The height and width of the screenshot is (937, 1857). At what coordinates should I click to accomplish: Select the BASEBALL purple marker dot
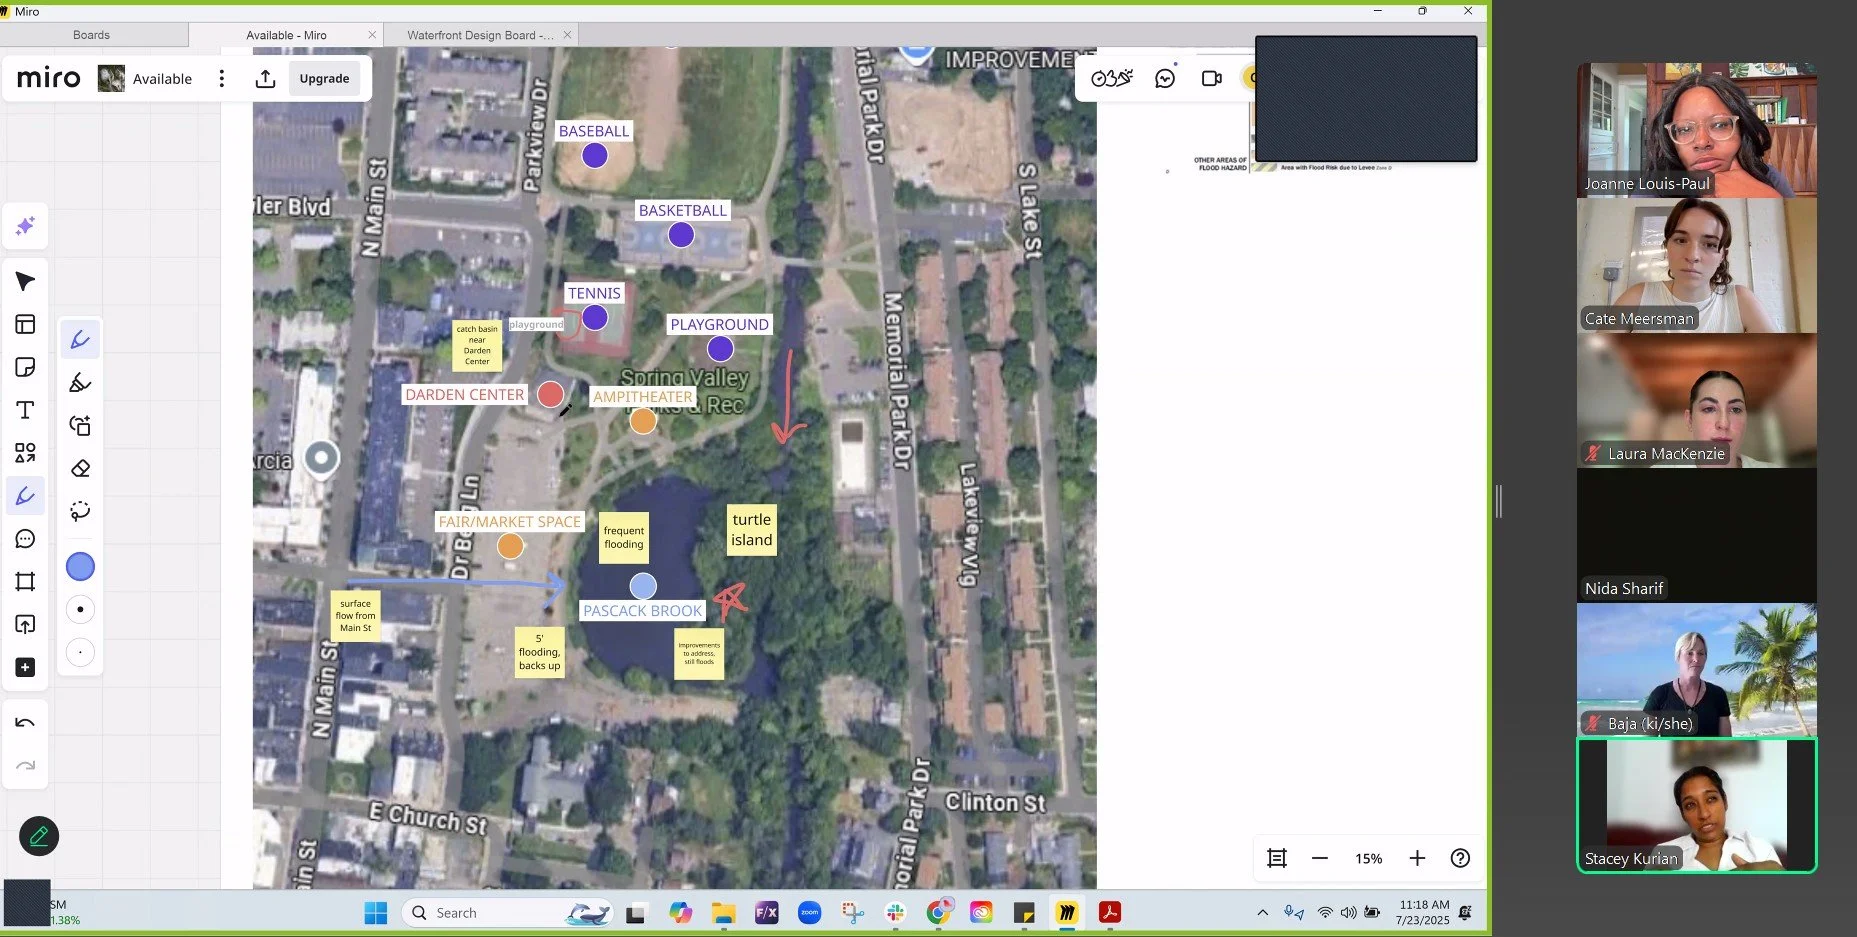[595, 155]
